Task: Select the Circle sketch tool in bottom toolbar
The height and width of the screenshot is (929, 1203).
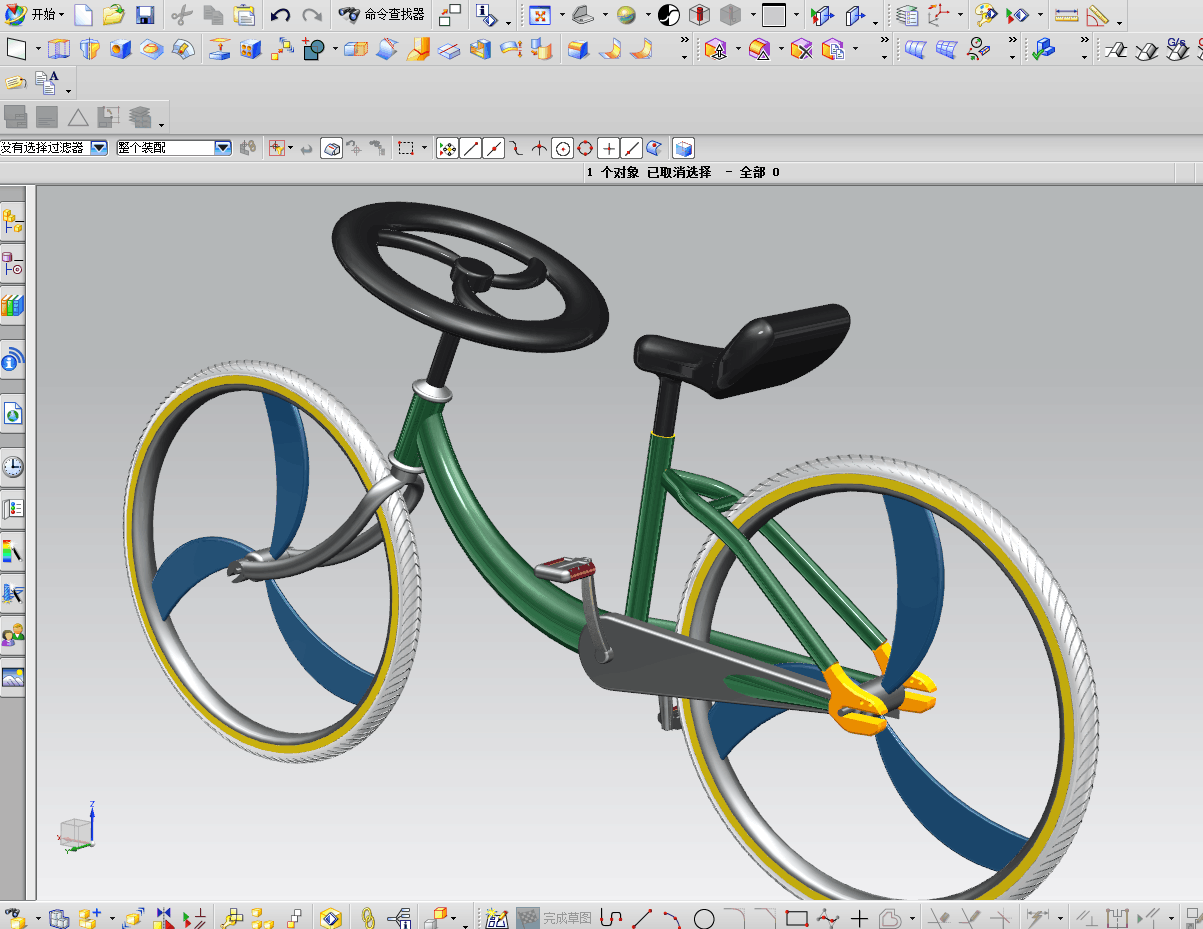Action: pyautogui.click(x=704, y=917)
